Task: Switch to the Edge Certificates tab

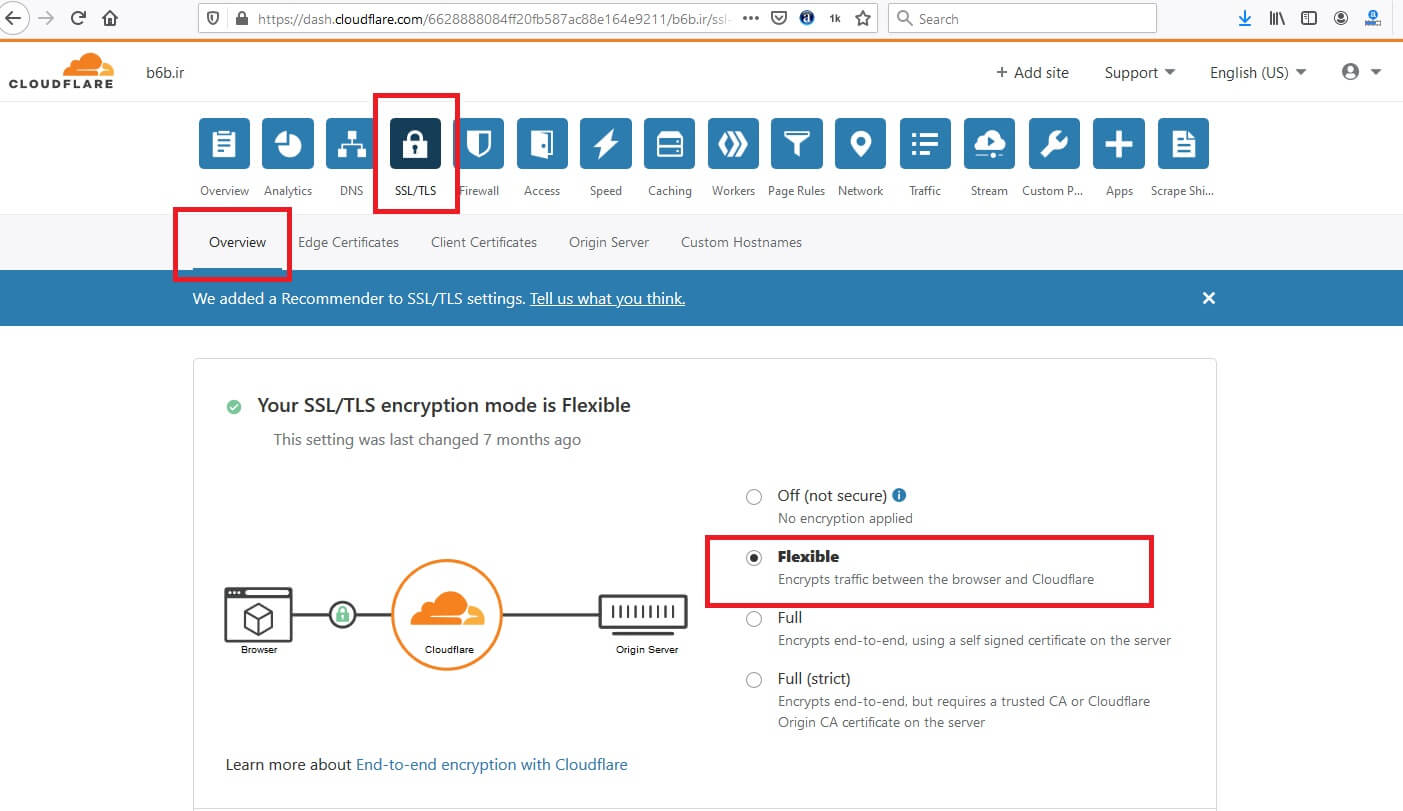Action: [x=348, y=242]
